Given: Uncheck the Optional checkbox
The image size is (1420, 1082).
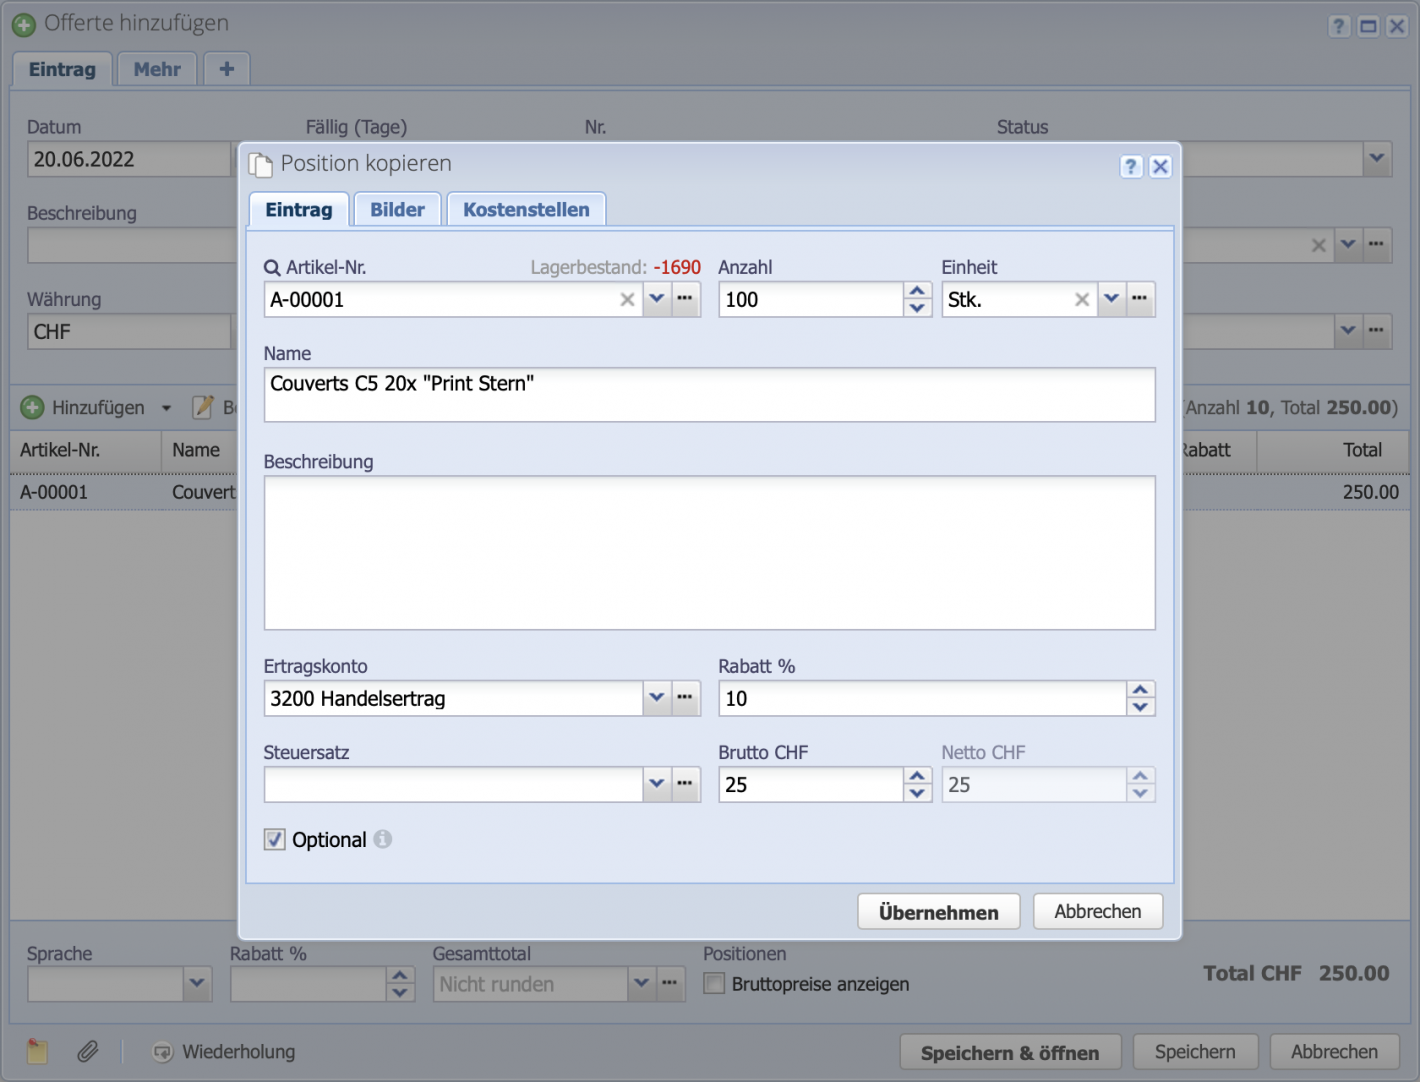Looking at the screenshot, I should [x=274, y=839].
